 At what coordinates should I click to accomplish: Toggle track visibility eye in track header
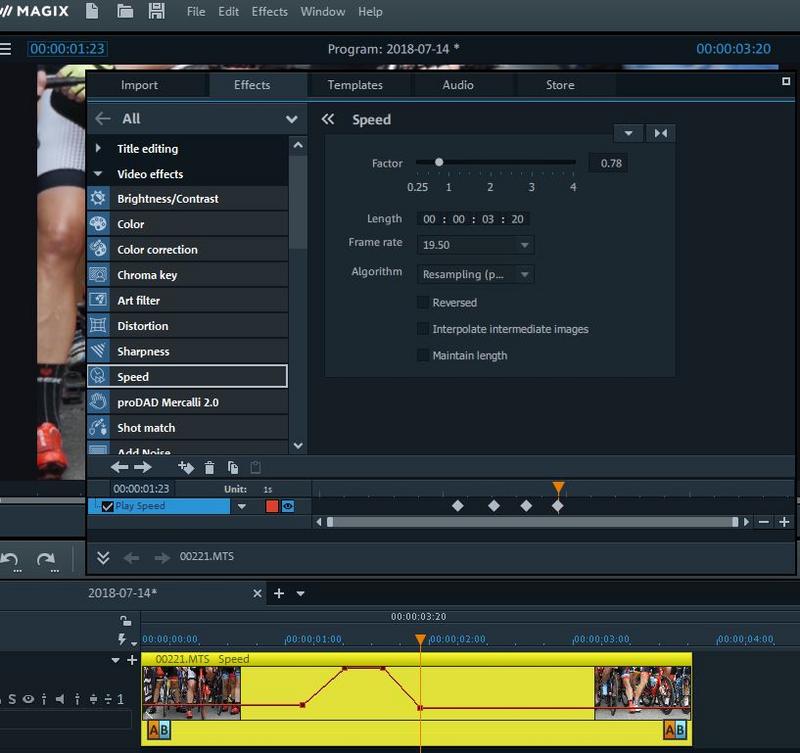29,699
